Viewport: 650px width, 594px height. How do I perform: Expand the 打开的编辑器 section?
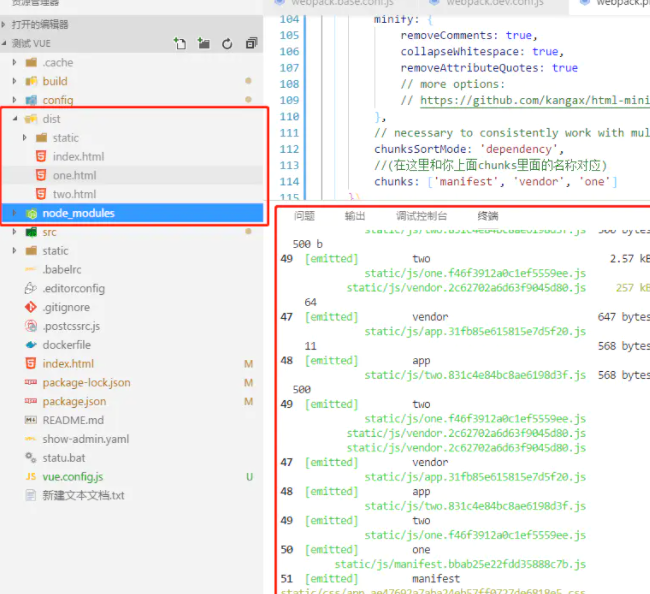(4, 24)
